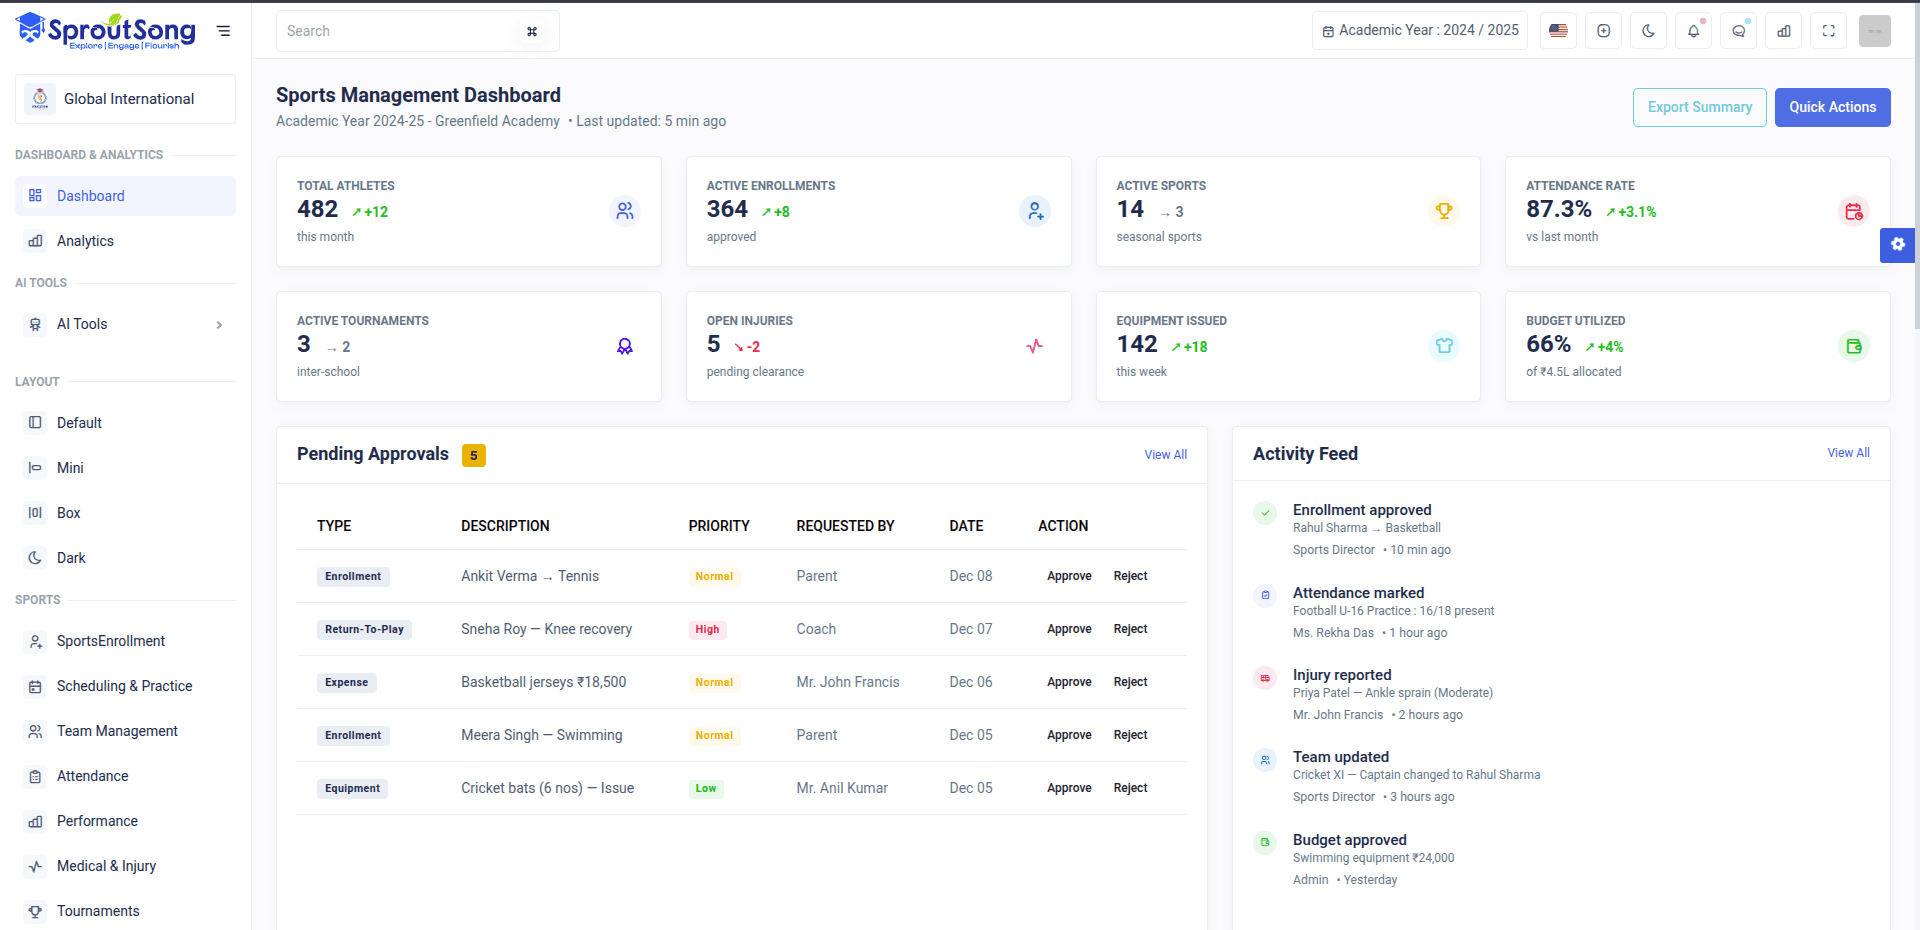The width and height of the screenshot is (1920, 930).
Task: Click the Active Sports trophy icon
Action: coord(1444,211)
